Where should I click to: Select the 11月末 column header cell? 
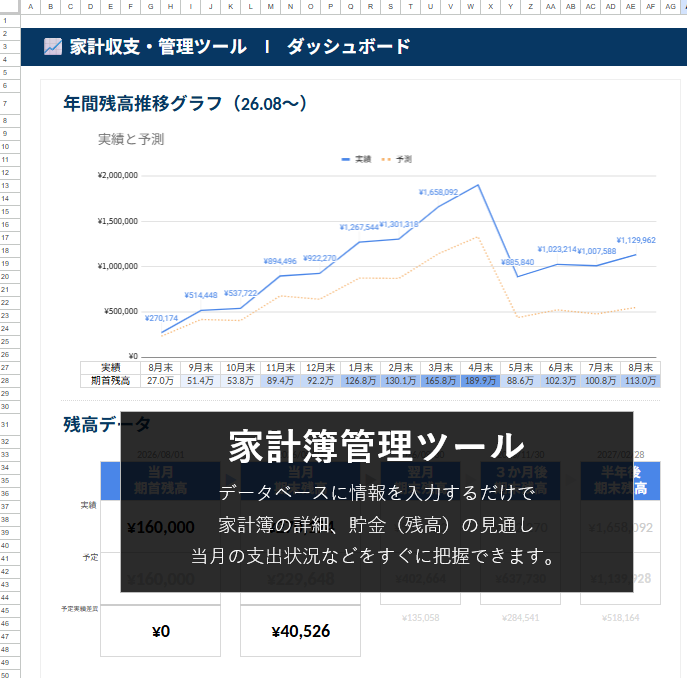point(280,368)
